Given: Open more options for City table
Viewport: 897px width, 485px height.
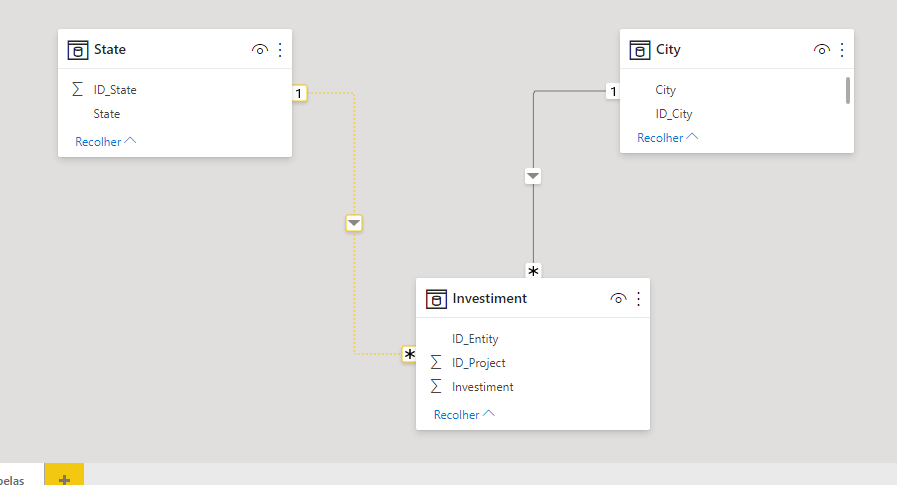Looking at the screenshot, I should (842, 50).
